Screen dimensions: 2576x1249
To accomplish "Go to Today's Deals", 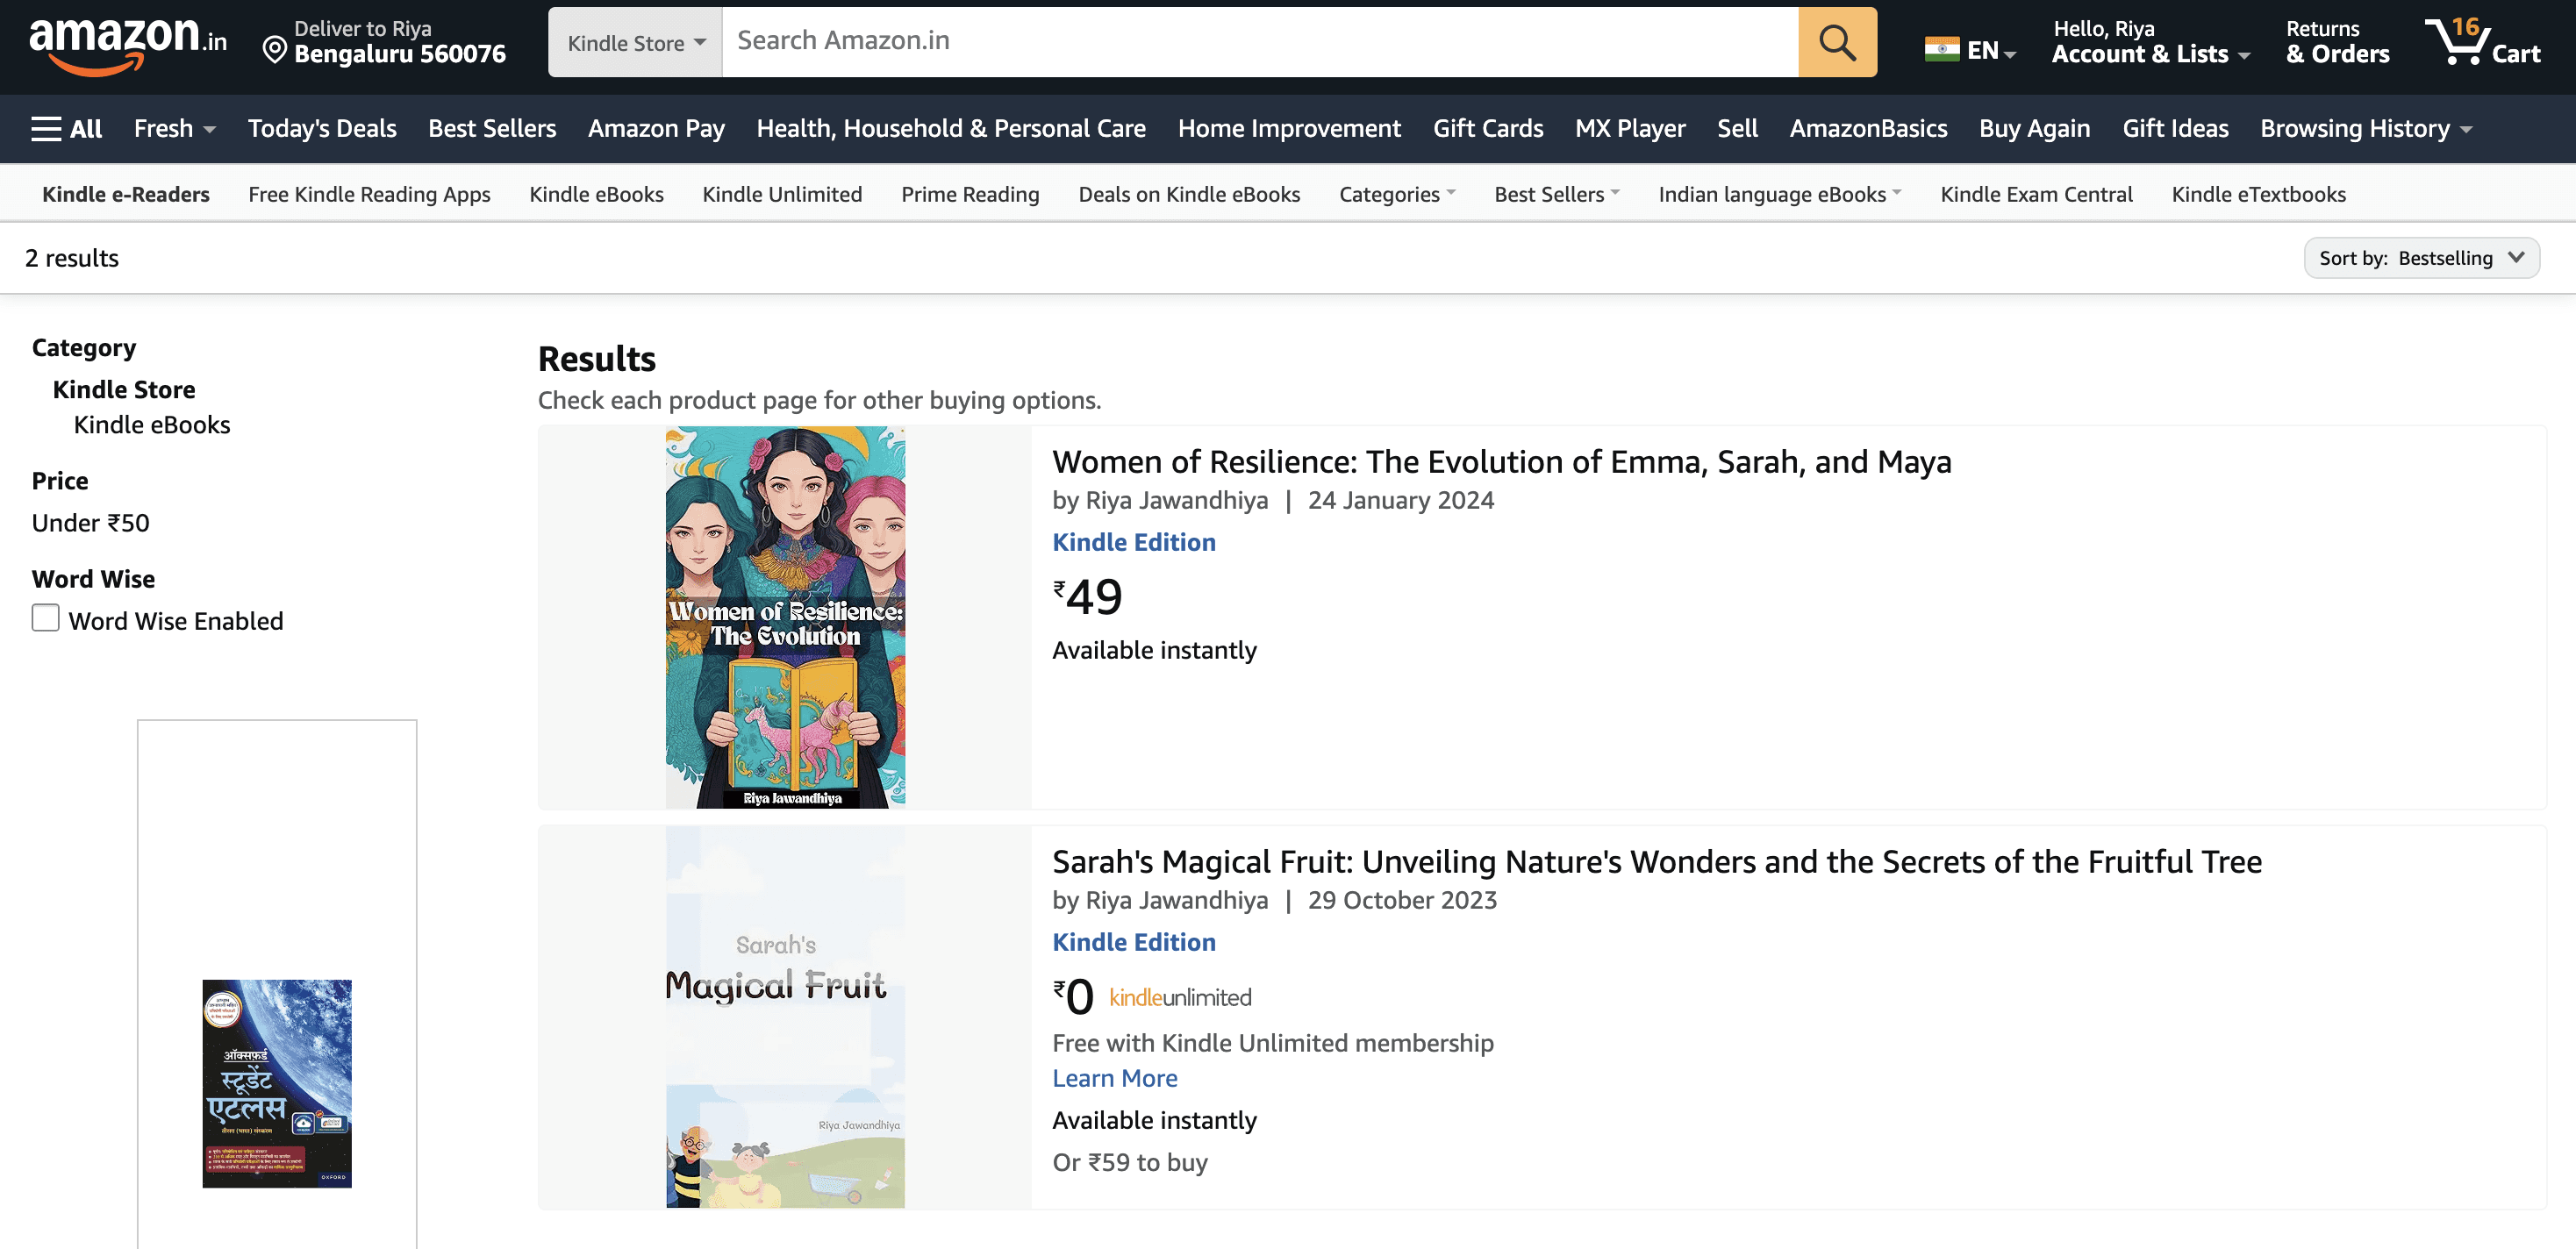I will click(322, 129).
